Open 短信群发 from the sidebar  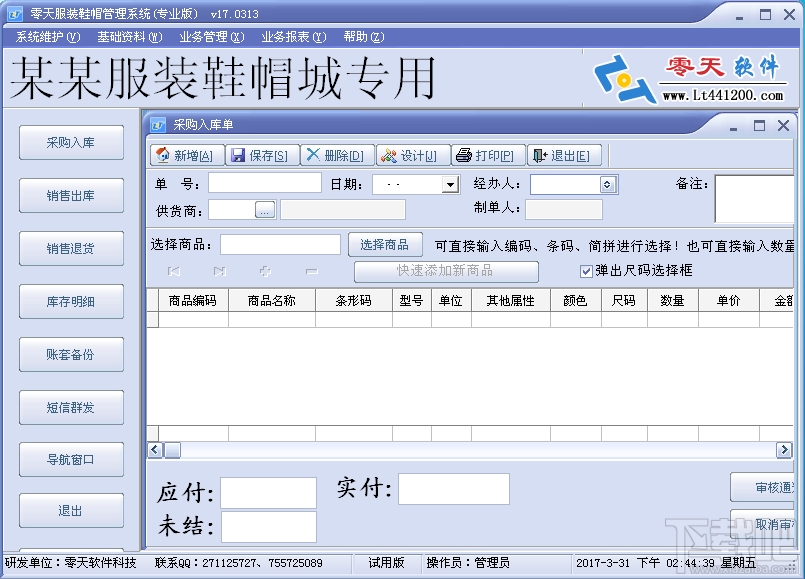(70, 407)
